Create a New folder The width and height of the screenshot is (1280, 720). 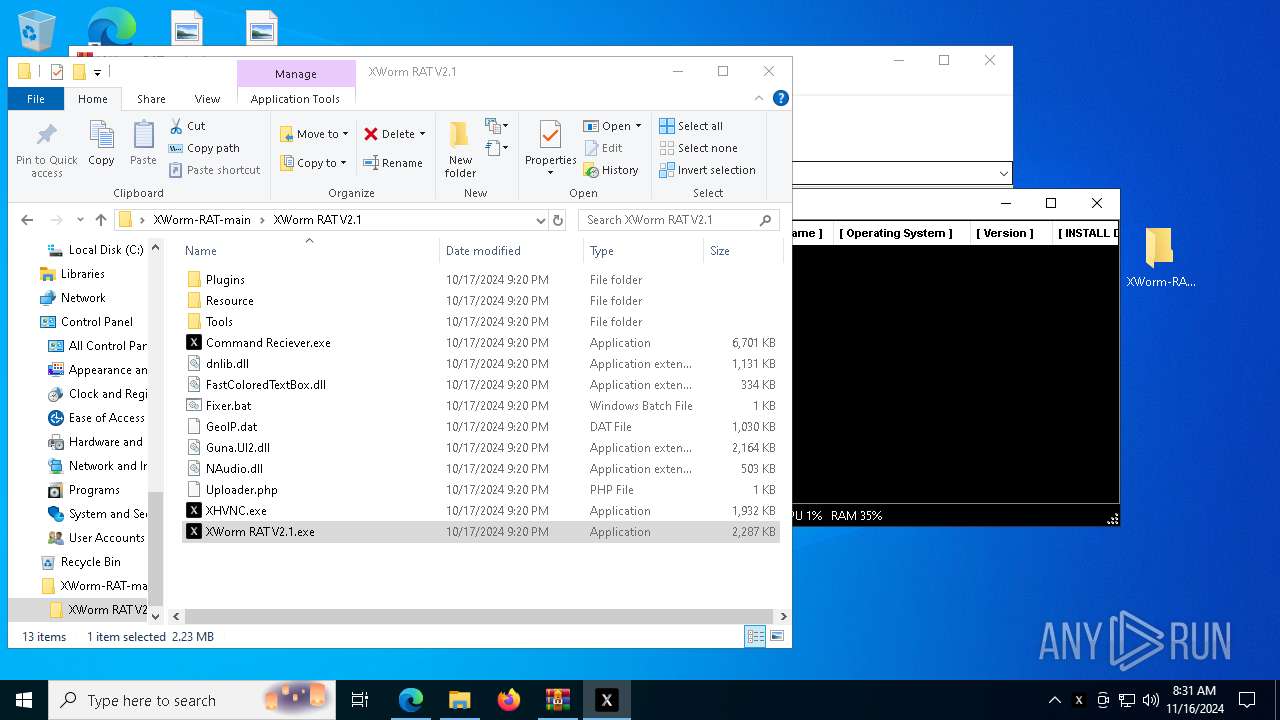tap(460, 150)
